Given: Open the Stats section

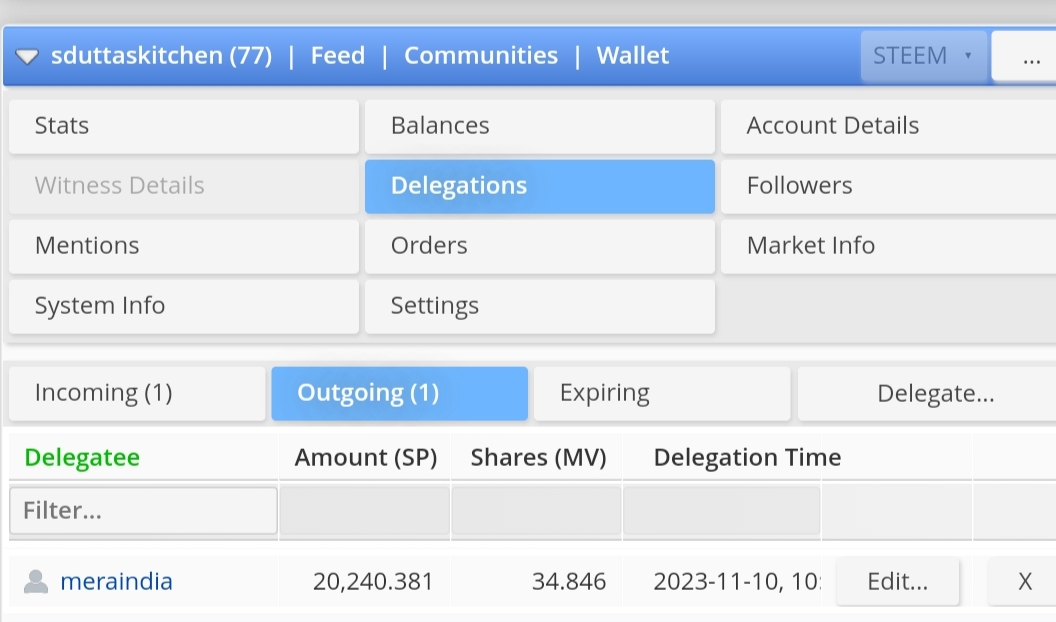Looking at the screenshot, I should tap(183, 126).
